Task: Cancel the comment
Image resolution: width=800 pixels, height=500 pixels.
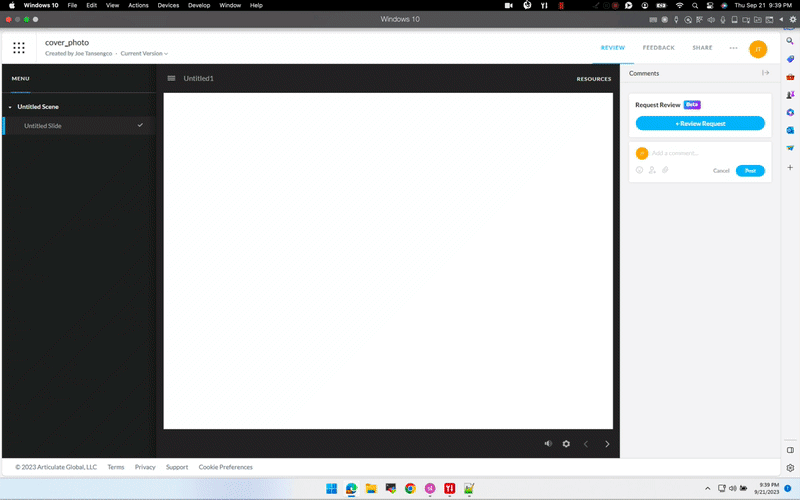Action: tap(721, 171)
